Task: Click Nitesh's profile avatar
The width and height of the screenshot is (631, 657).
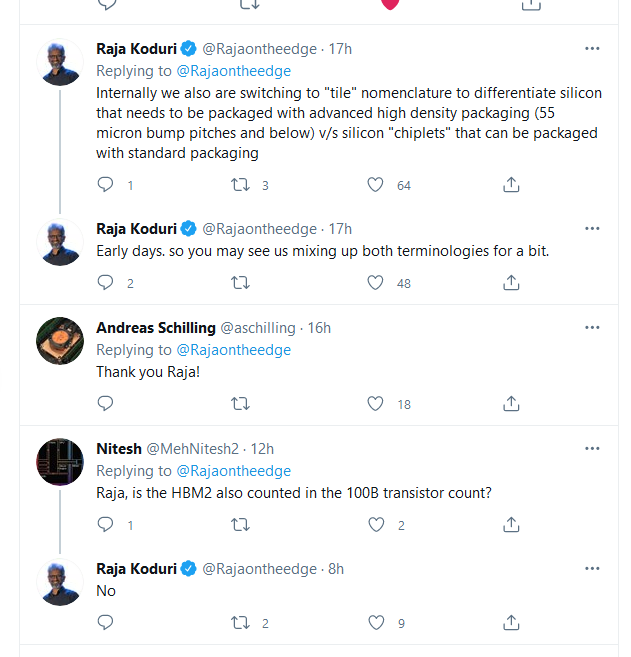Action: pos(60,460)
